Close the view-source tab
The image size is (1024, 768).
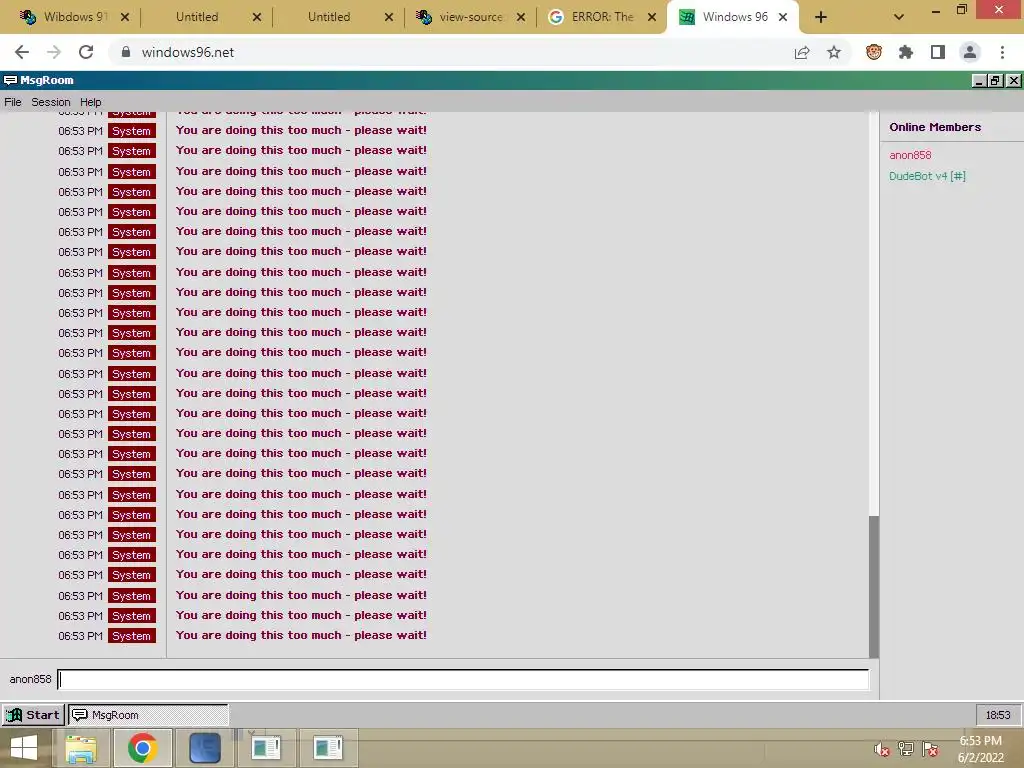tap(520, 17)
